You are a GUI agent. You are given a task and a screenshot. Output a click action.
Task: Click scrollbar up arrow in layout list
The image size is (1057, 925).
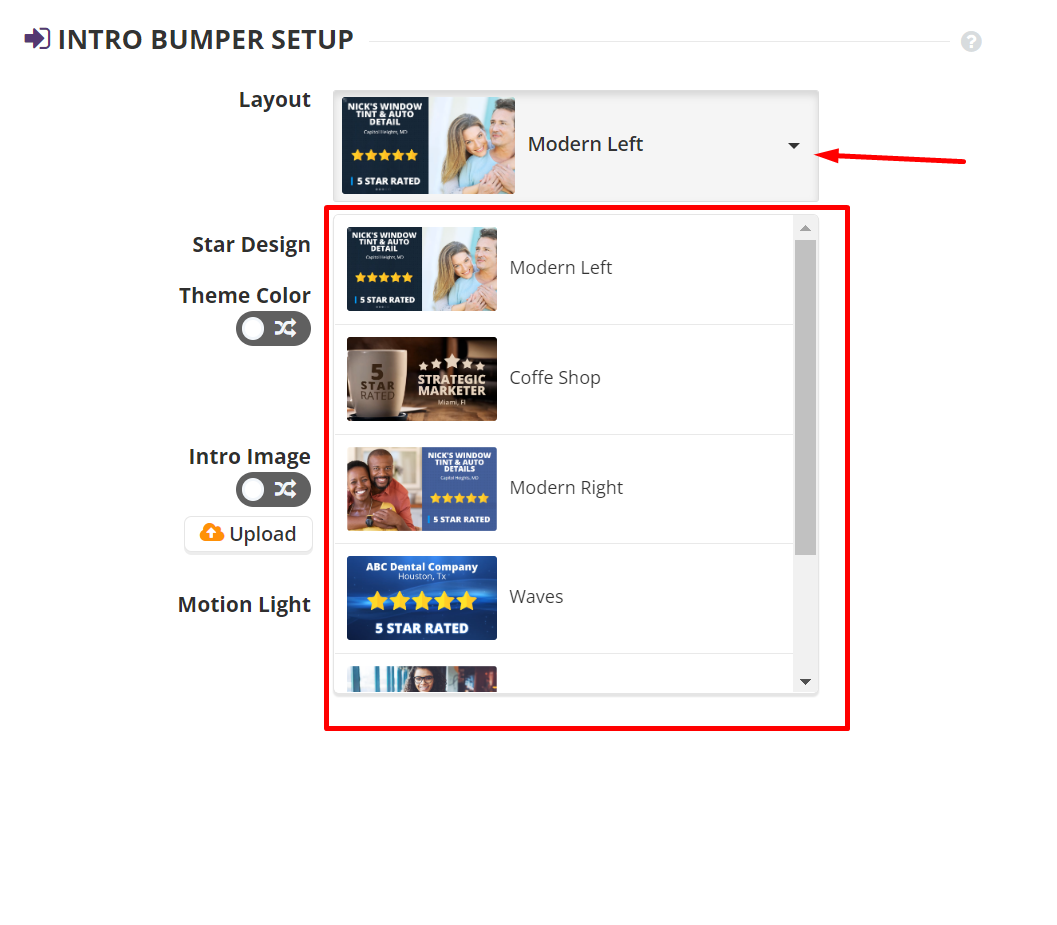coord(805,229)
